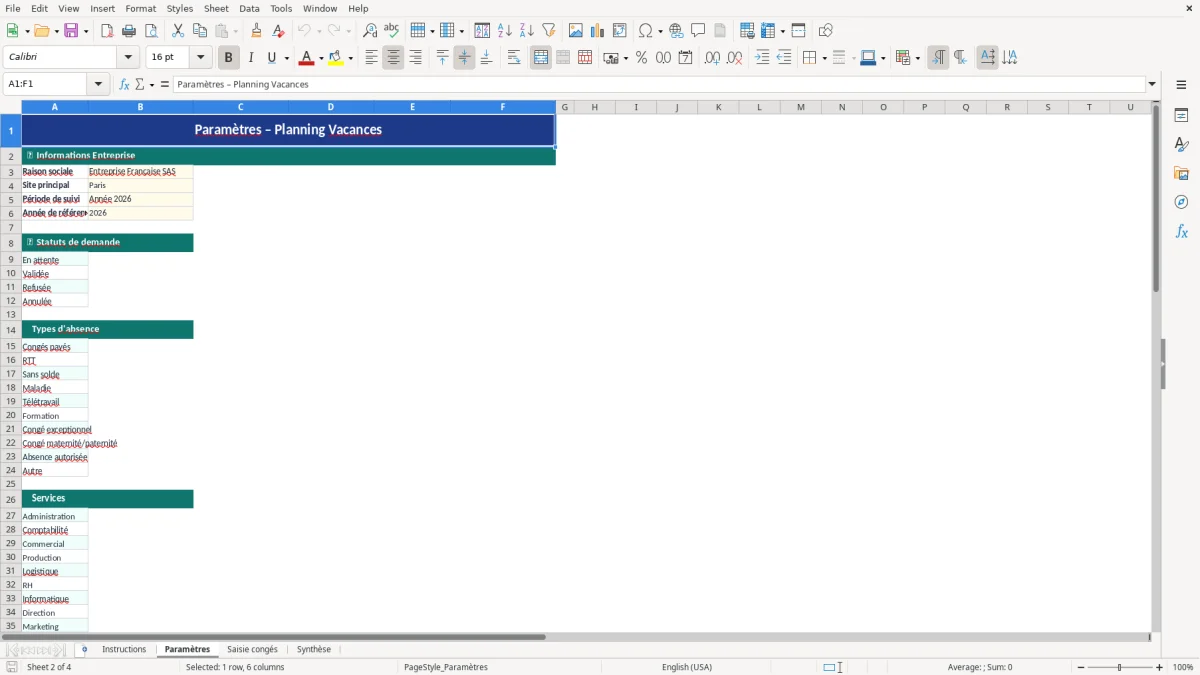Format as date
The height and width of the screenshot is (675, 1200).
685,58
